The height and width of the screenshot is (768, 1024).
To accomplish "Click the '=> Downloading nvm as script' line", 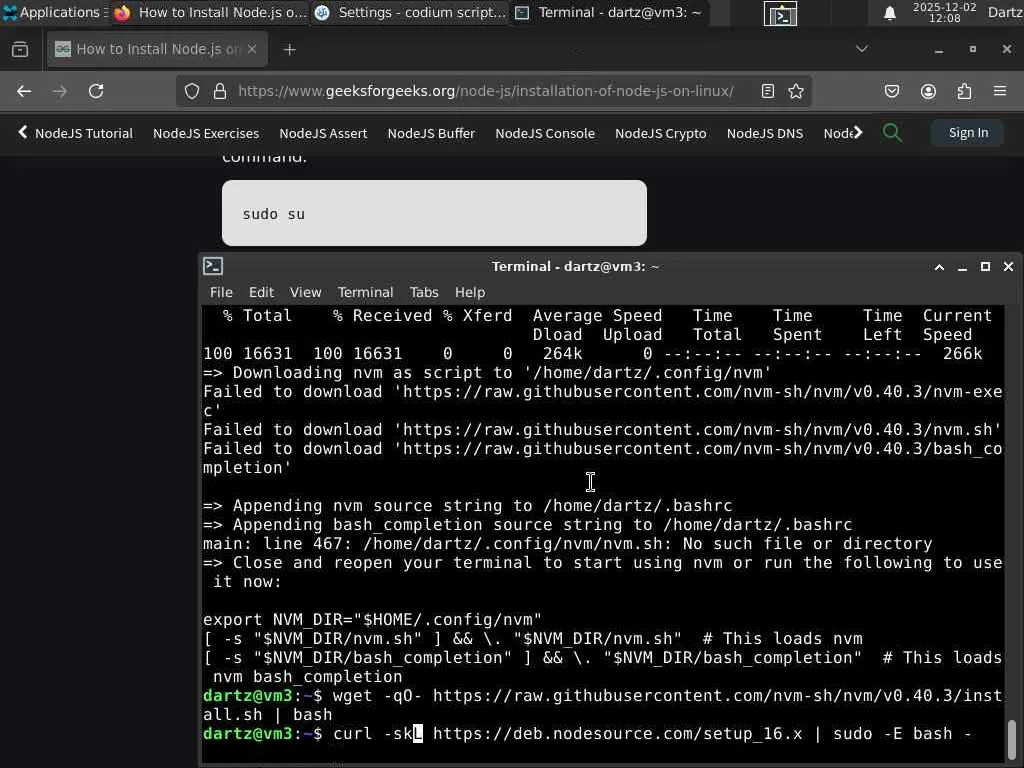I will coord(487,372).
